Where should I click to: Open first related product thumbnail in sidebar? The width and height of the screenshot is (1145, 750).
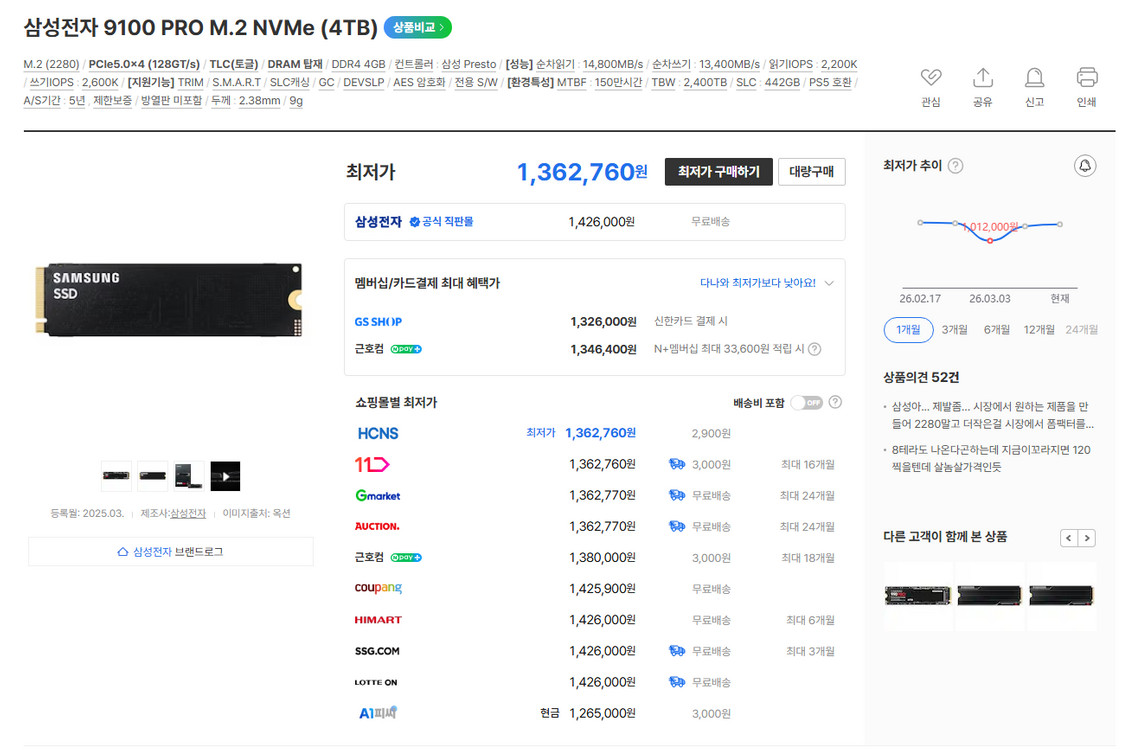pos(918,596)
